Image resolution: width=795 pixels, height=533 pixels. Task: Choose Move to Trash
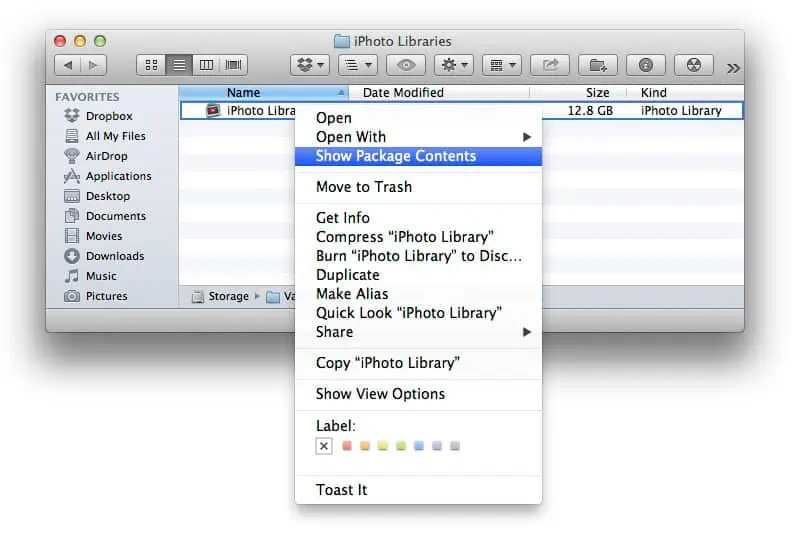(418, 187)
